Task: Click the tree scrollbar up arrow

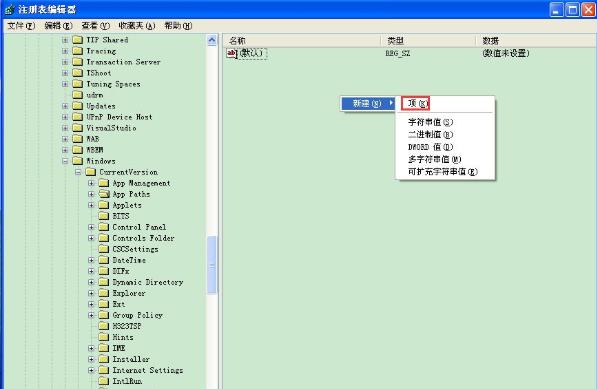Action: (x=212, y=40)
